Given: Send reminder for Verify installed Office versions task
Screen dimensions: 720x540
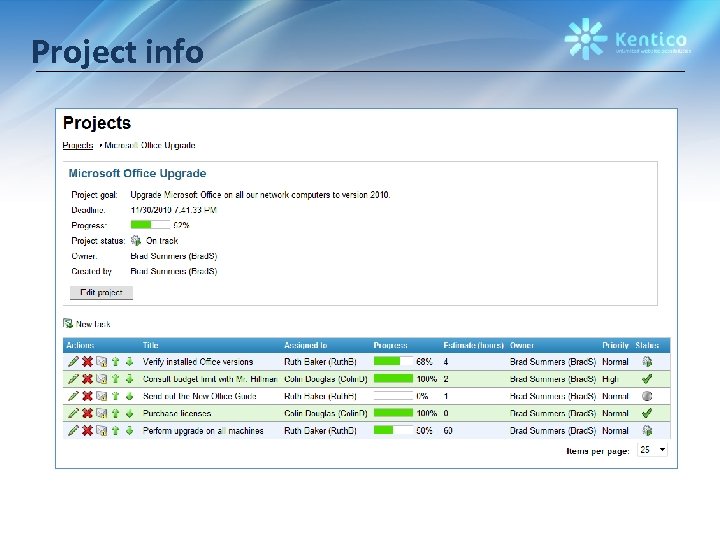Looking at the screenshot, I should click(x=101, y=362).
